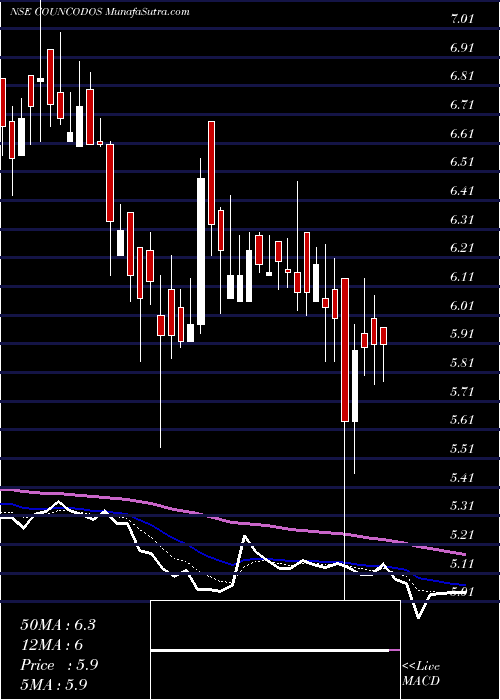Click the 6.61 price axis label

[462, 133]
